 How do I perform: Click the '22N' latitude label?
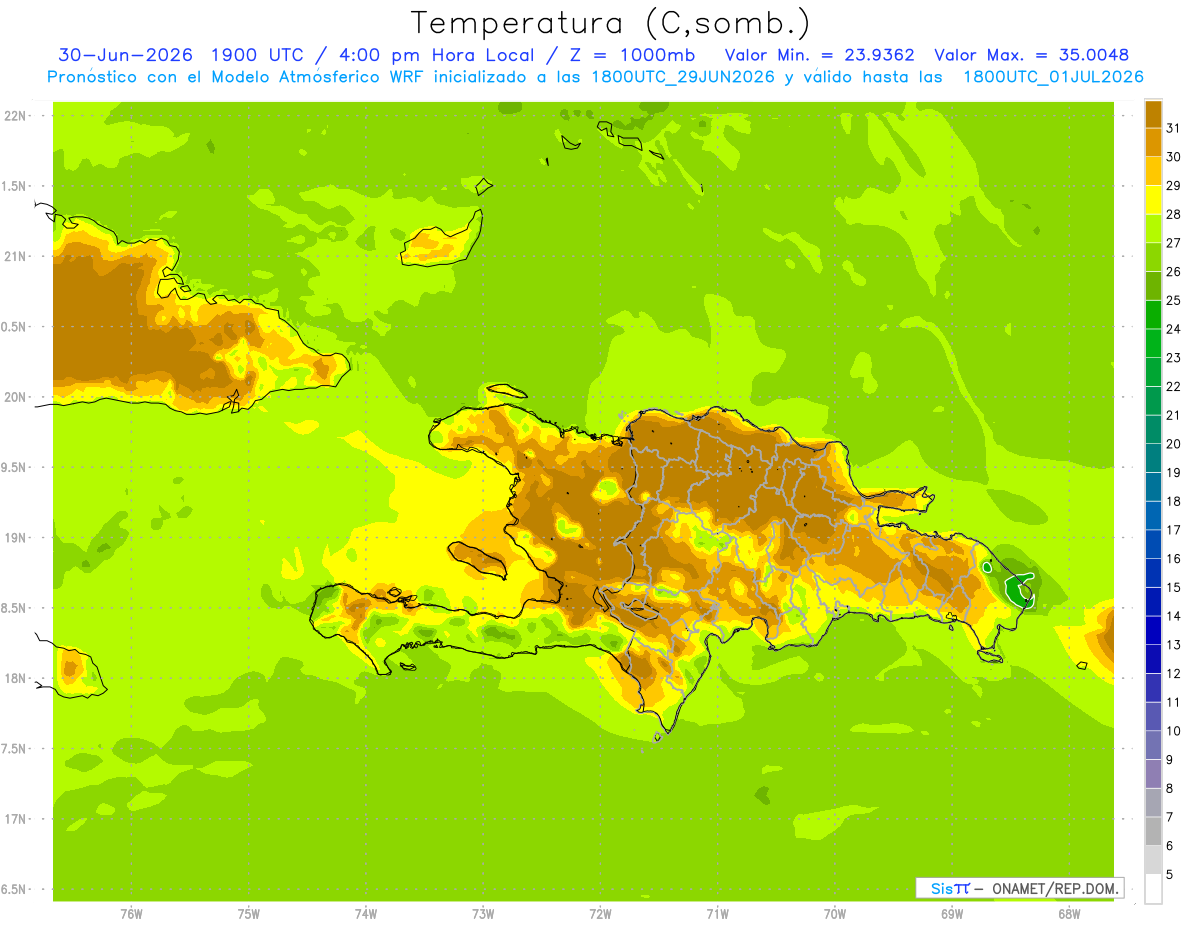(16, 115)
